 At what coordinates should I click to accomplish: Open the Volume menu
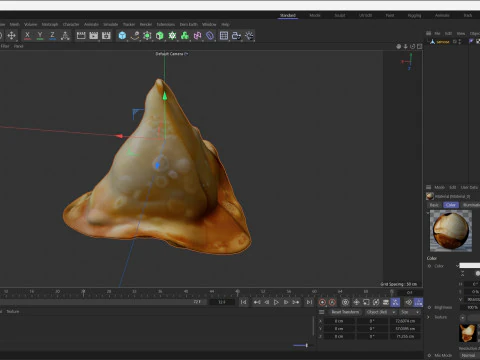30,24
